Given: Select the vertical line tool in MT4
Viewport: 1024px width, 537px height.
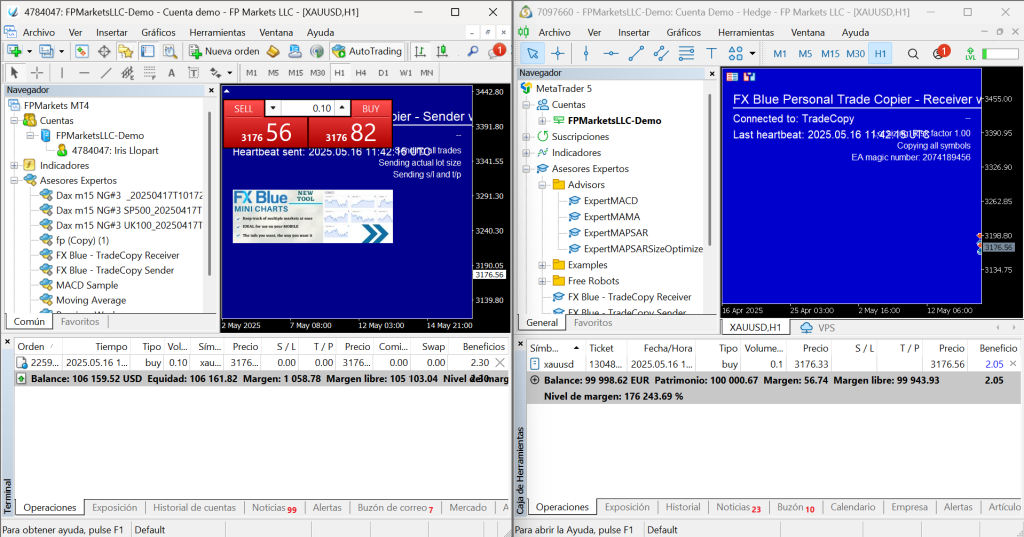Looking at the screenshot, I should [x=62, y=73].
